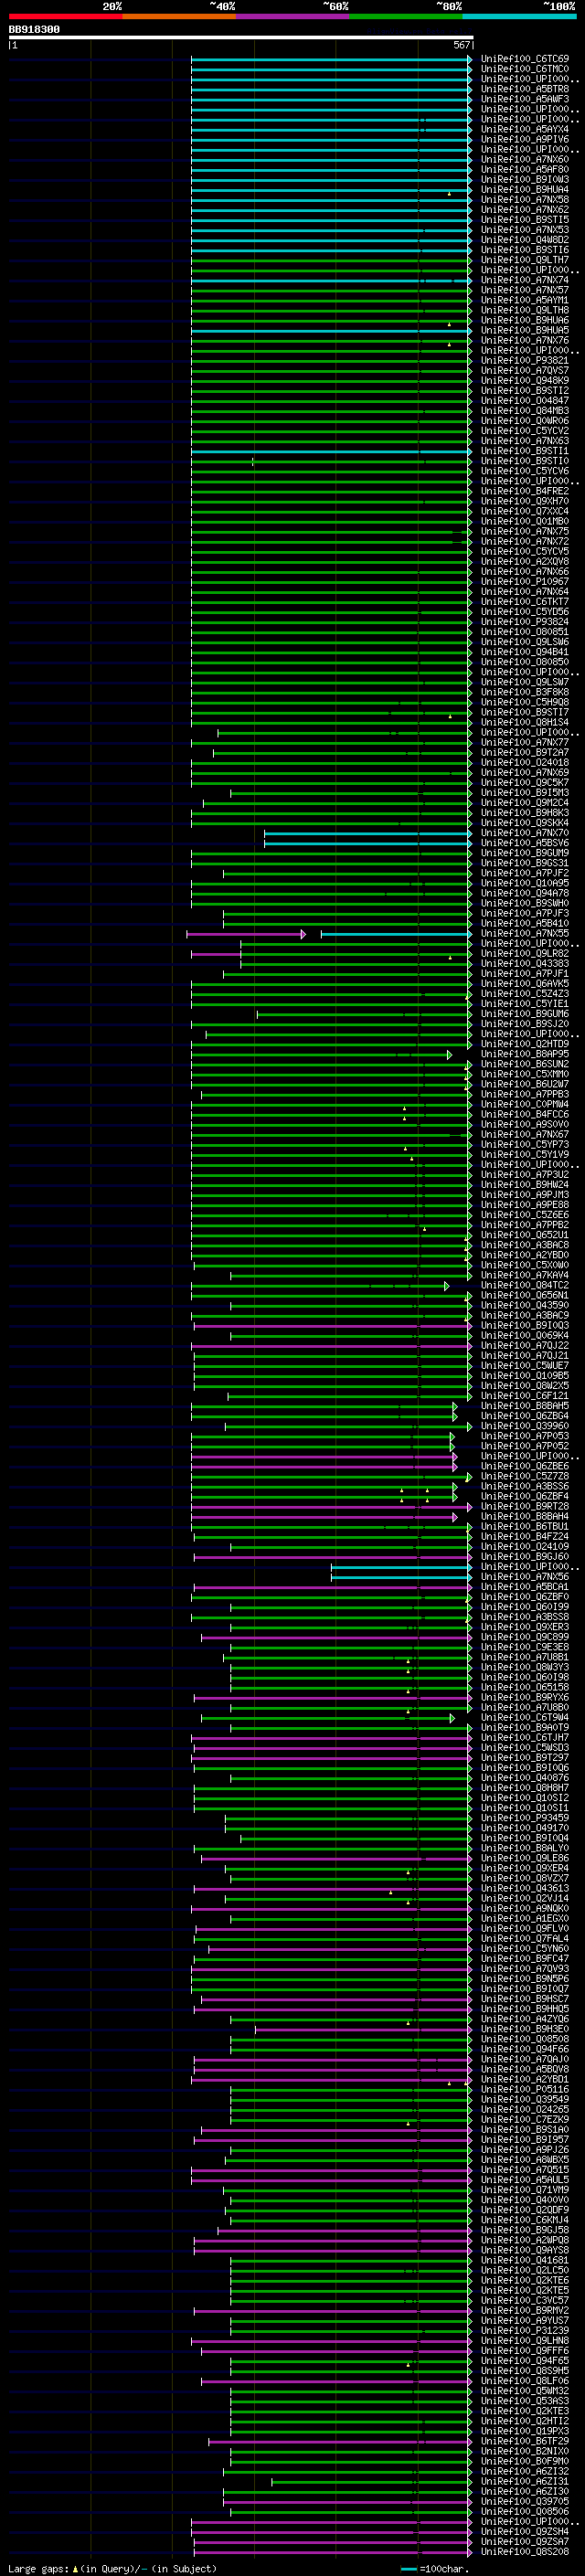The image size is (585, 2576).
Task: Click UniRef100_A7NX74 label
Action: [525, 280]
